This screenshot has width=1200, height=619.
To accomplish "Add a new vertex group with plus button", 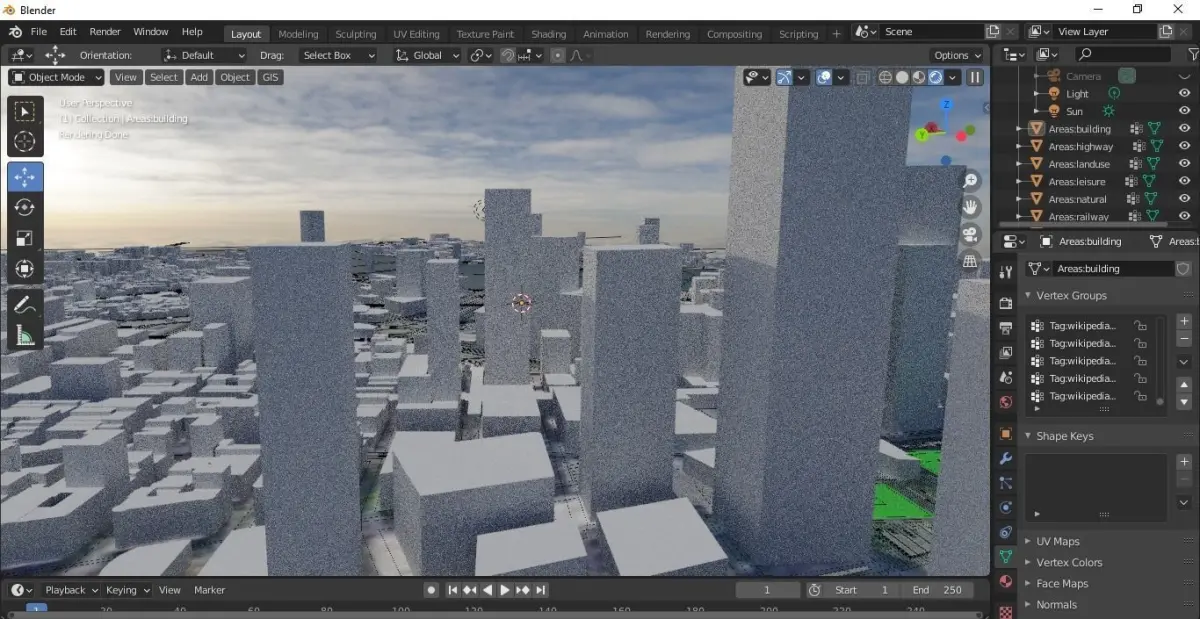I will [x=1184, y=322].
